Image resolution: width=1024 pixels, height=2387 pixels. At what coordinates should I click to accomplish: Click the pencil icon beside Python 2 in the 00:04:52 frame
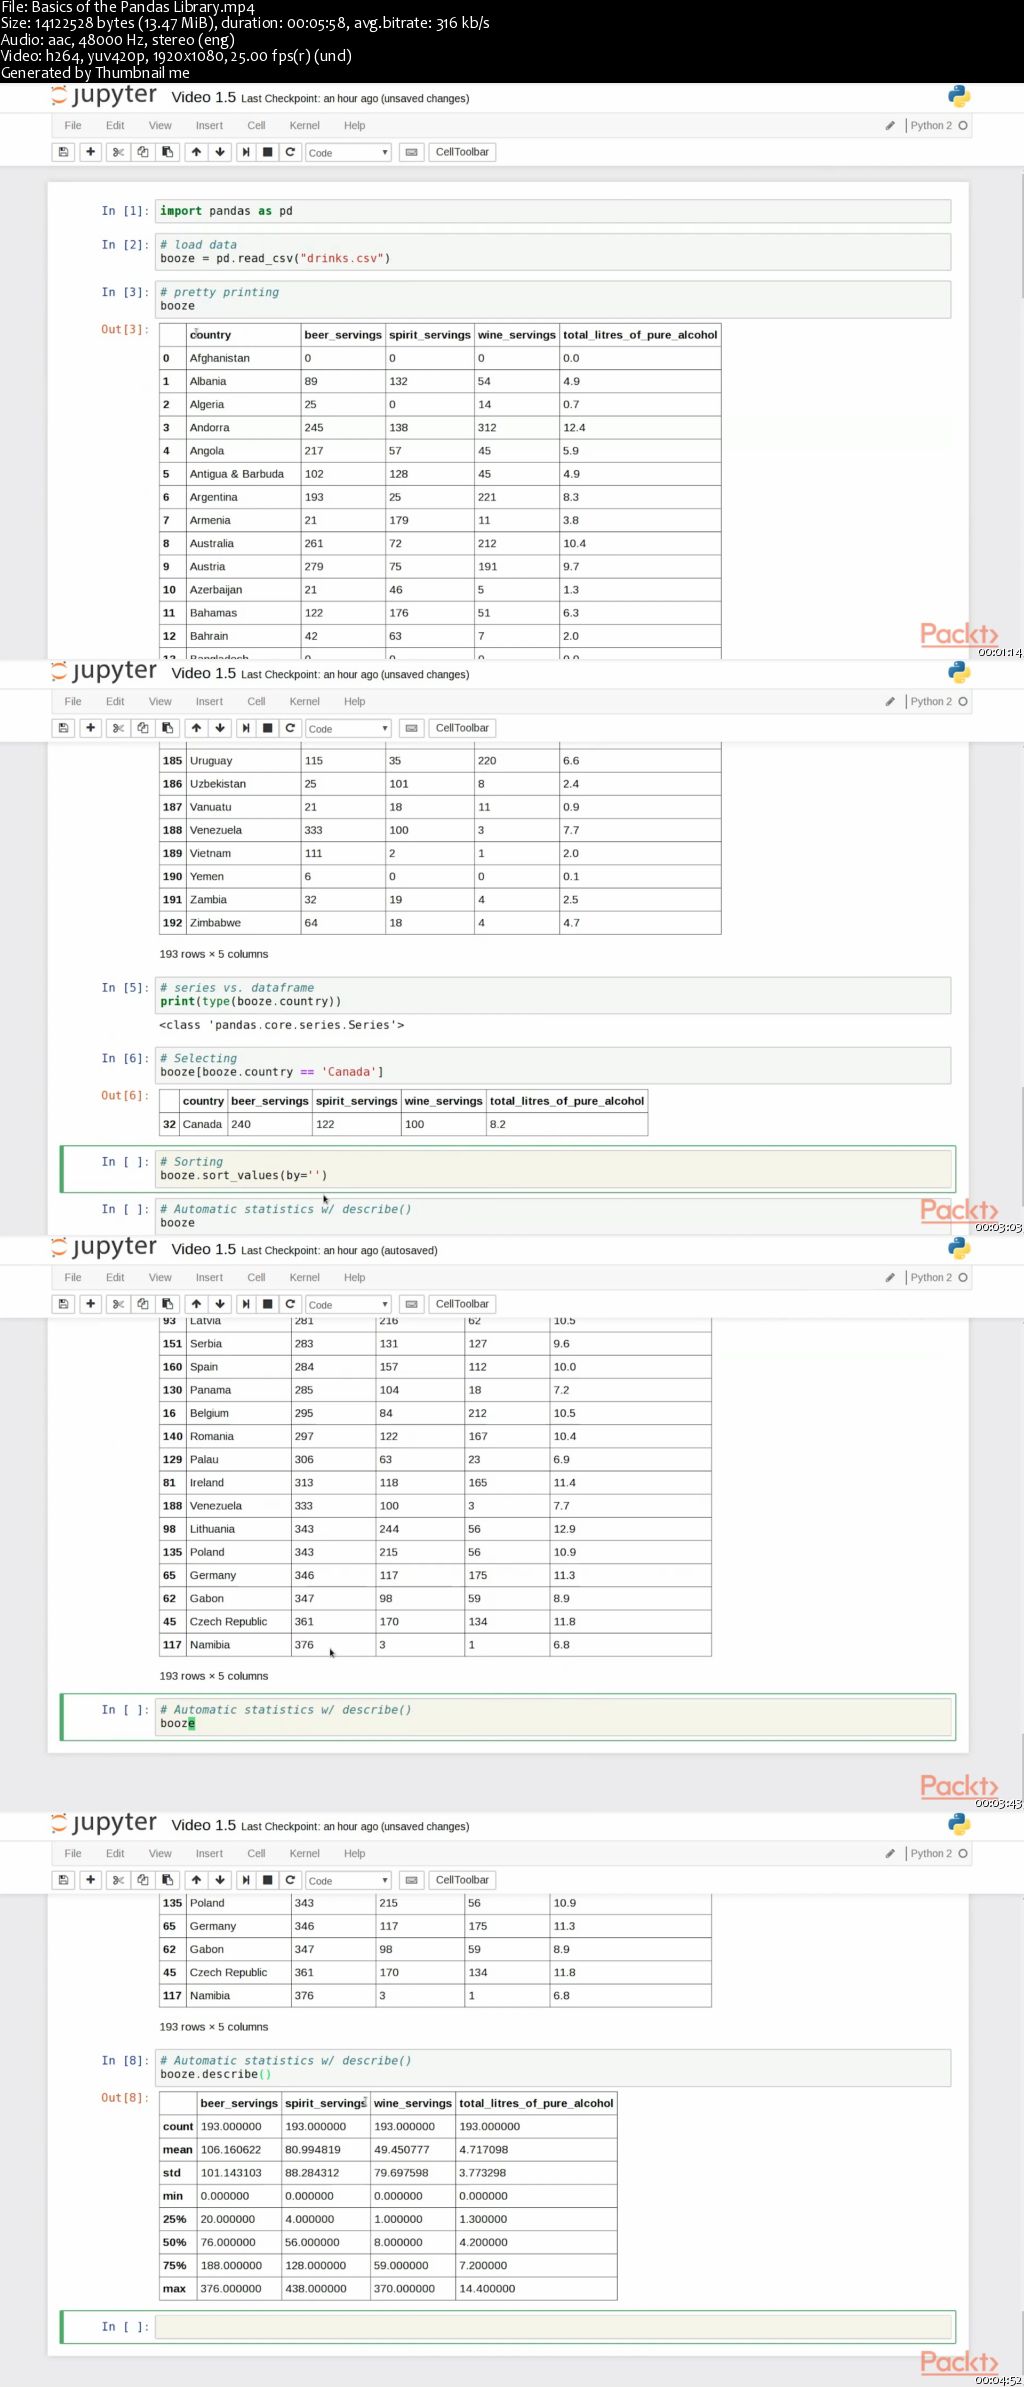tap(890, 1854)
